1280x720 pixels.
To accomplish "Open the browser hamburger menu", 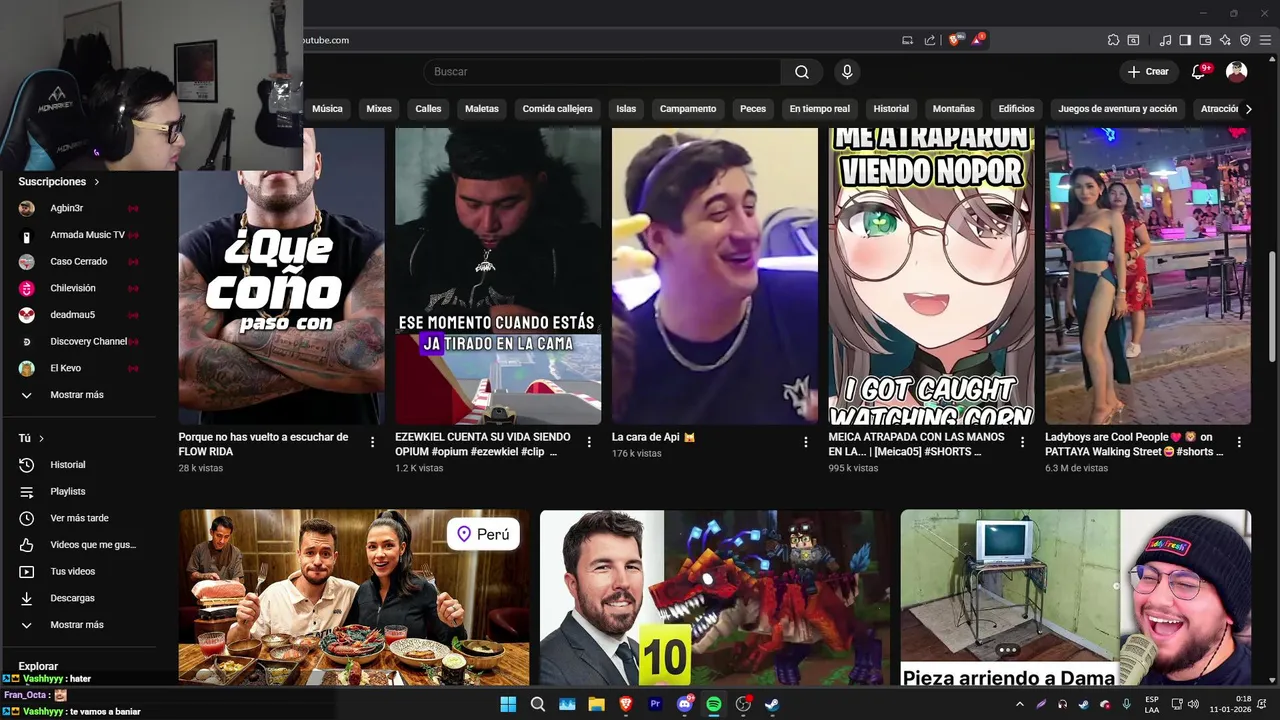I will point(1265,40).
